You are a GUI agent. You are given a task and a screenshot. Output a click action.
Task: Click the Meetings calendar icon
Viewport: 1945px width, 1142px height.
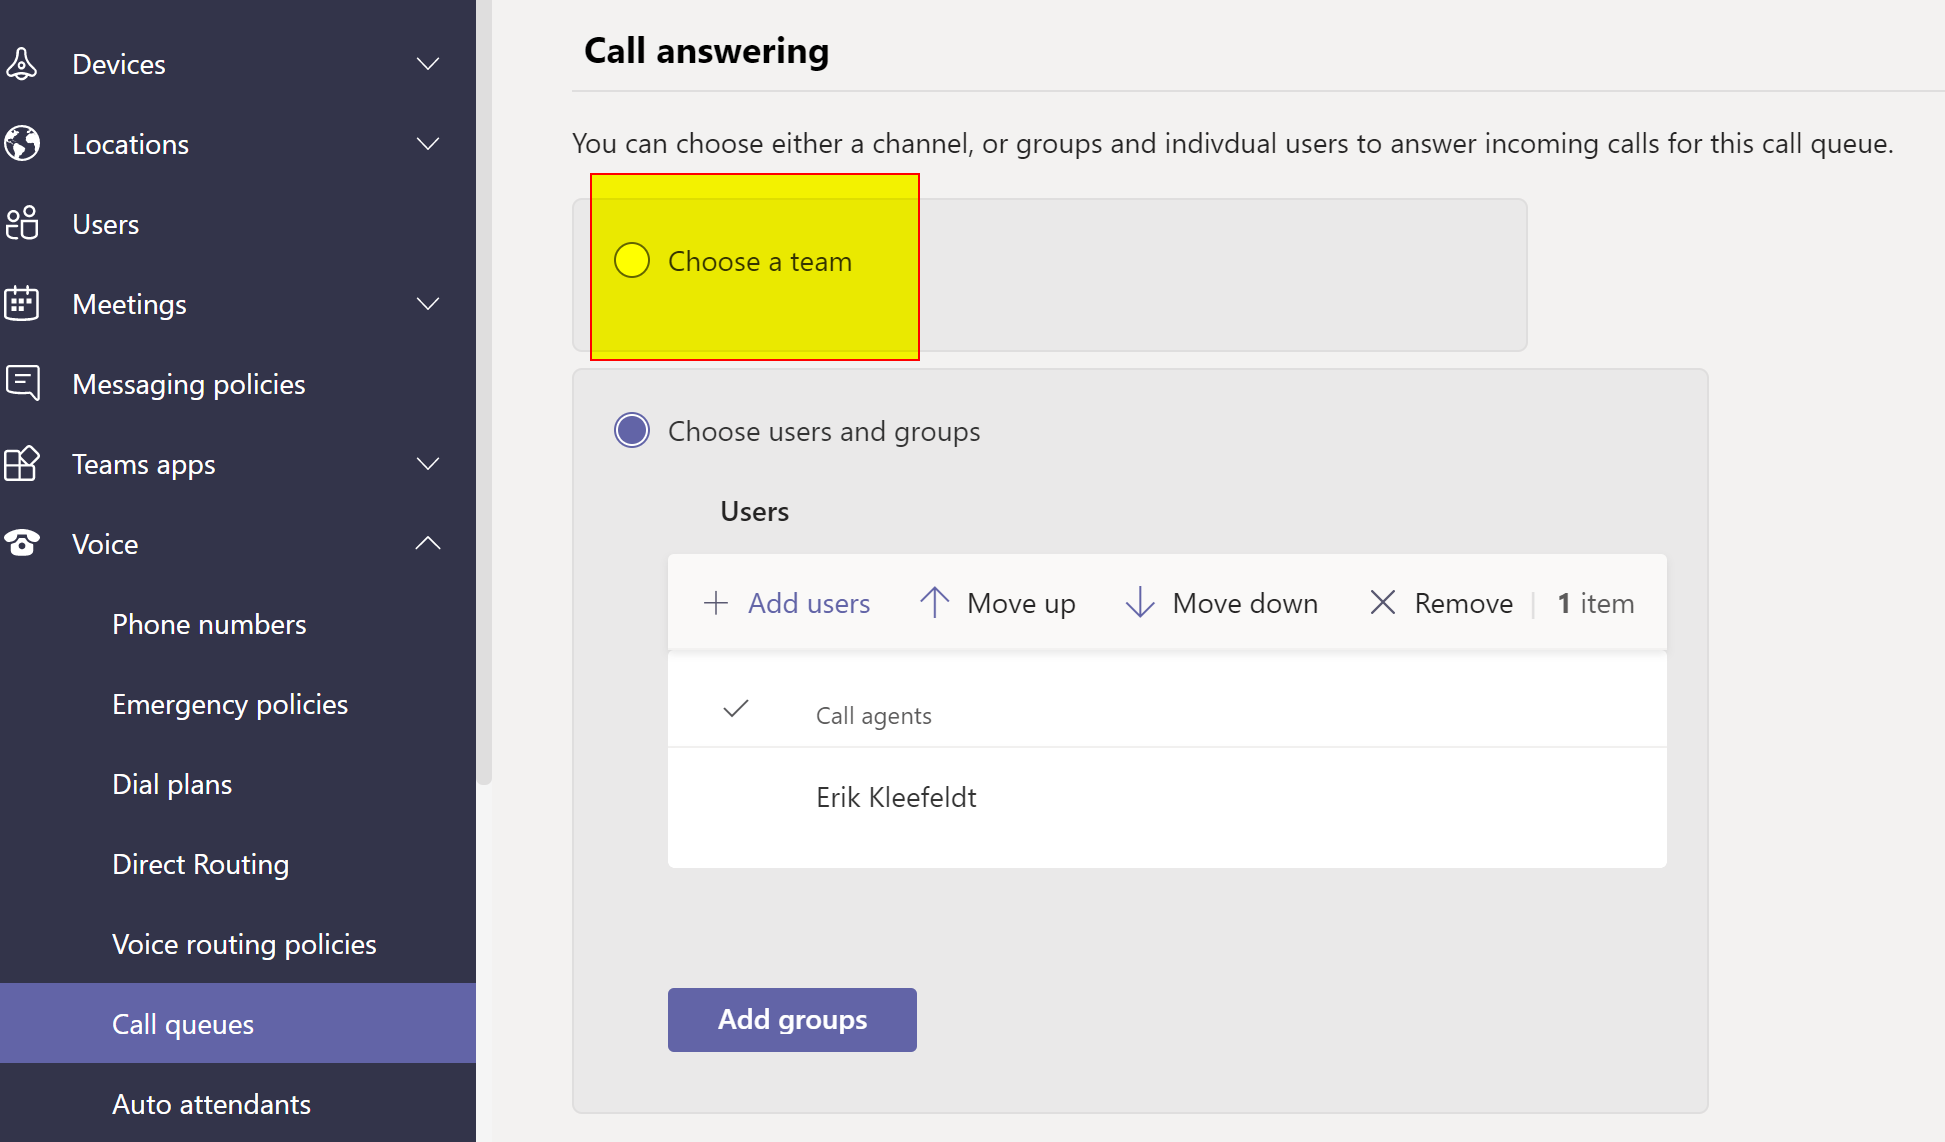pos(21,304)
